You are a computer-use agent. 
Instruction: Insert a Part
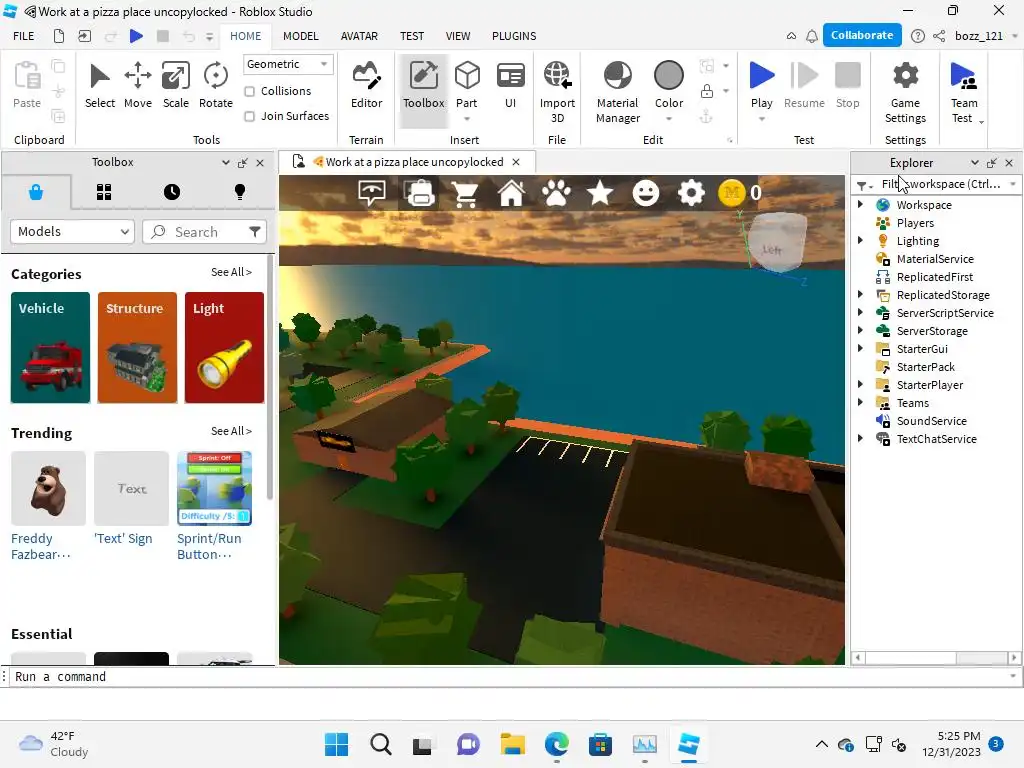coord(466,86)
